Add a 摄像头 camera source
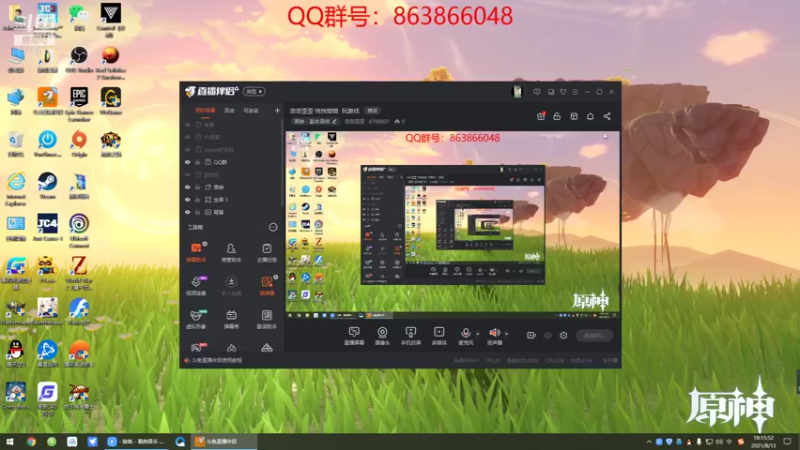 click(382, 336)
